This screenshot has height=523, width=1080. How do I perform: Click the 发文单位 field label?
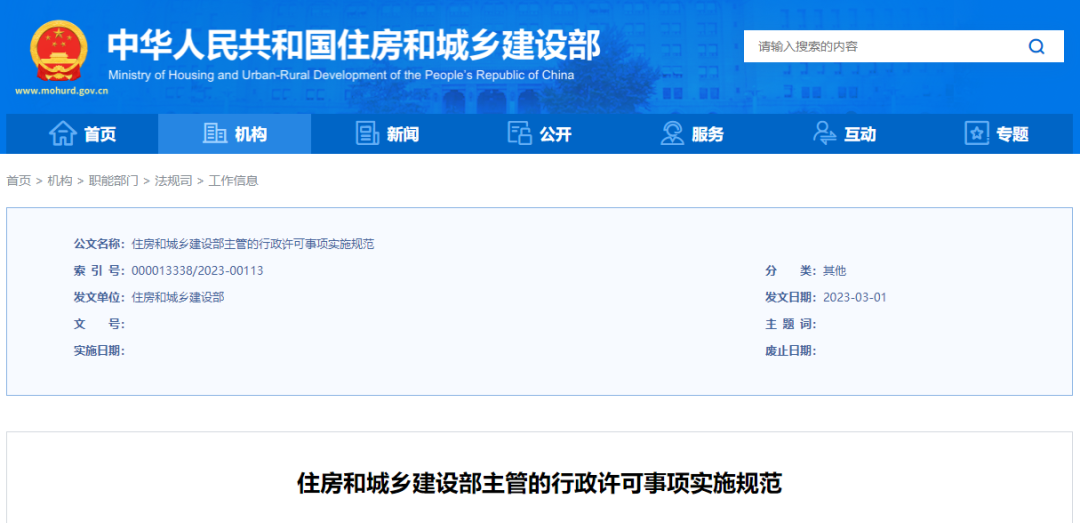[x=98, y=298]
